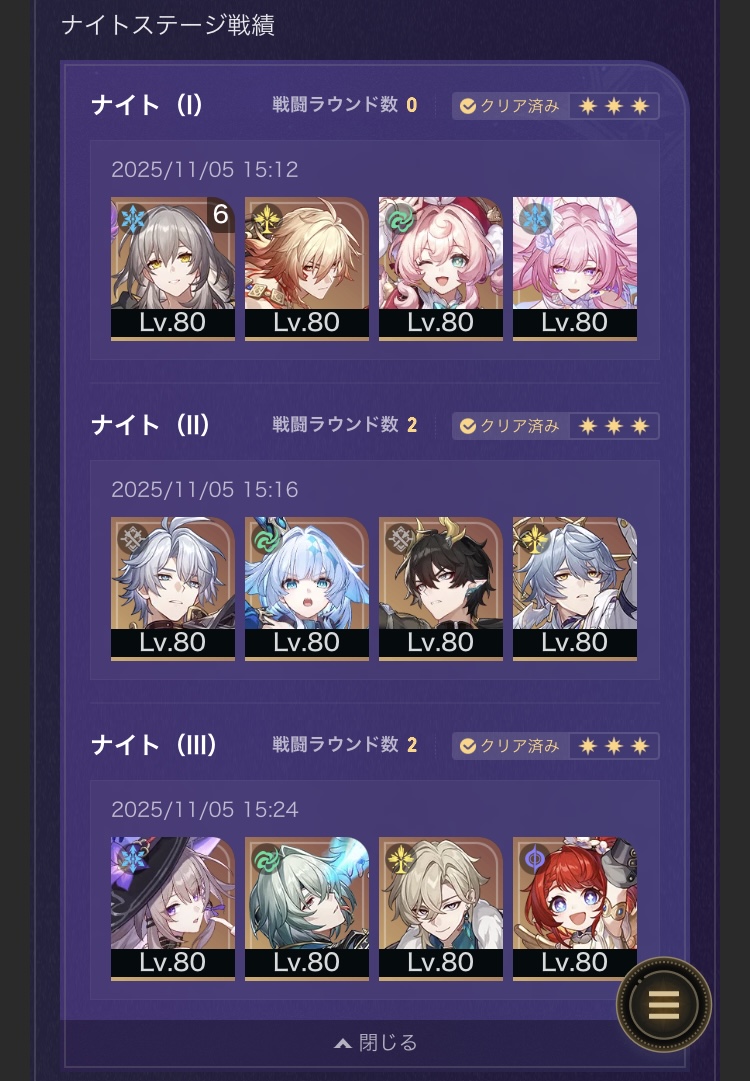Open the round floating menu button

point(663,1004)
